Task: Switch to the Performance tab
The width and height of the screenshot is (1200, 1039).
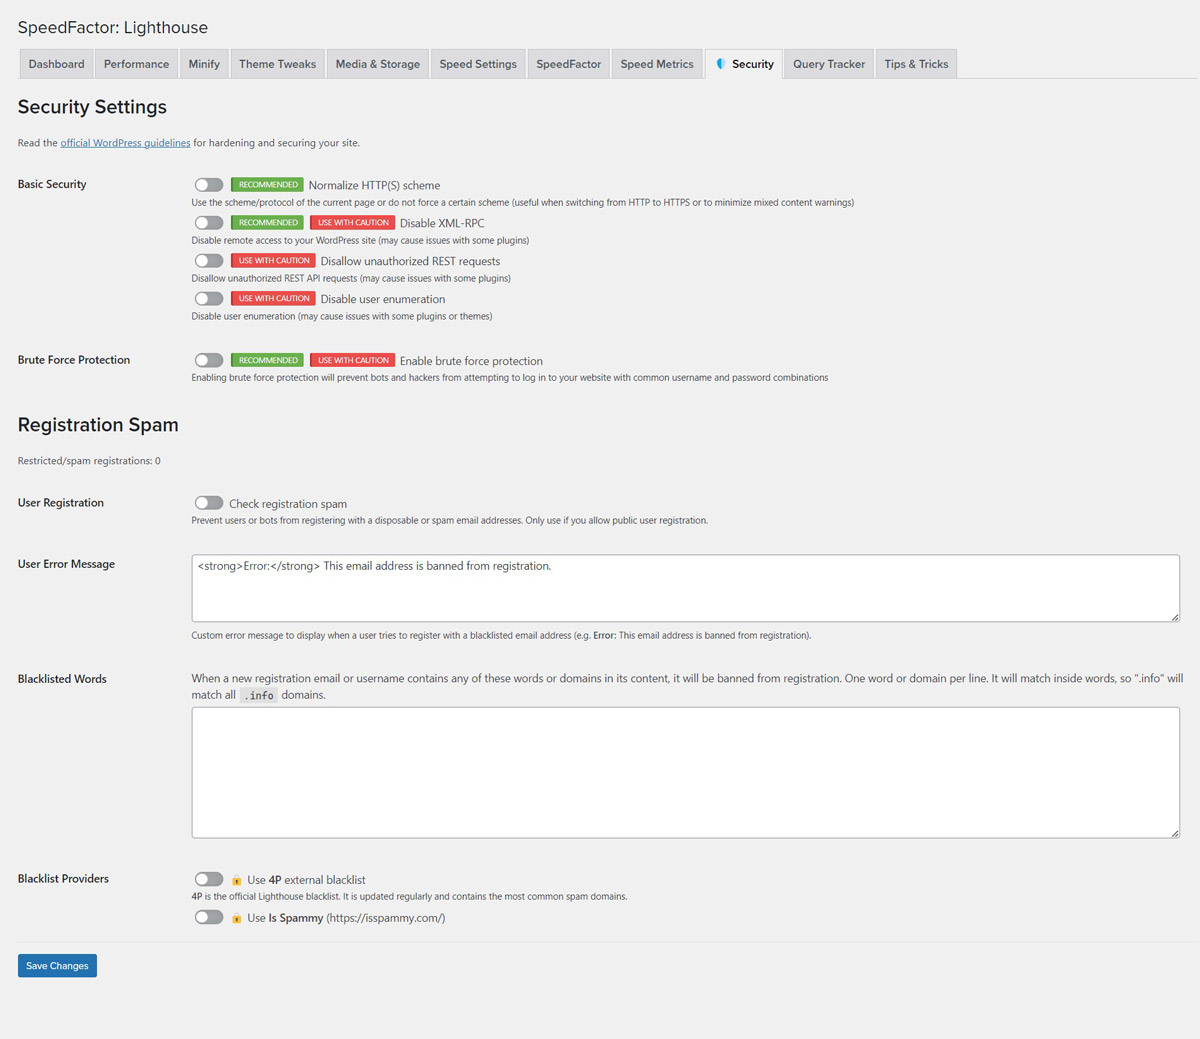Action: coord(136,64)
